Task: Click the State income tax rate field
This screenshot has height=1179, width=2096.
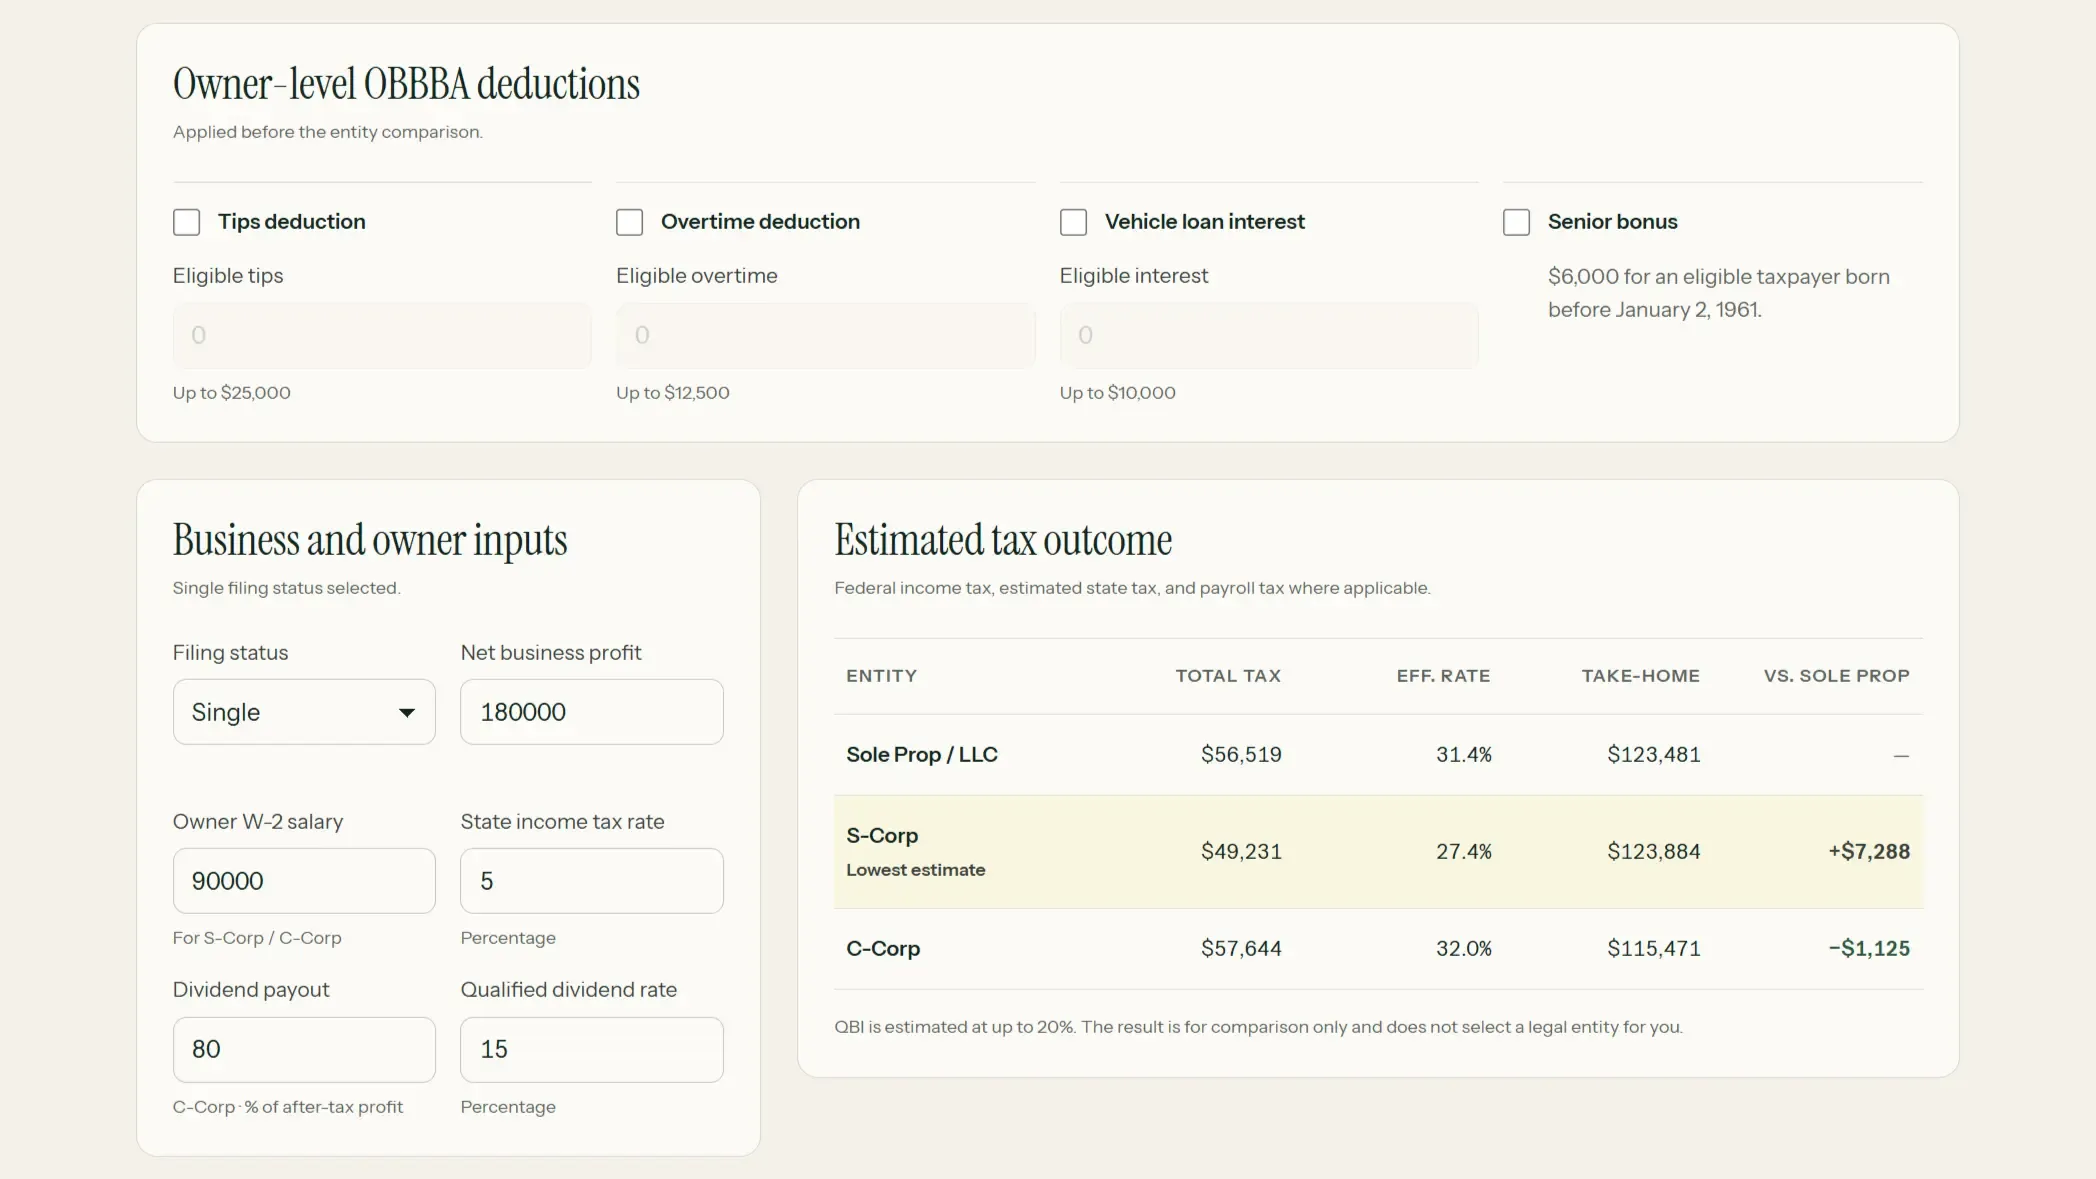Action: pos(592,881)
